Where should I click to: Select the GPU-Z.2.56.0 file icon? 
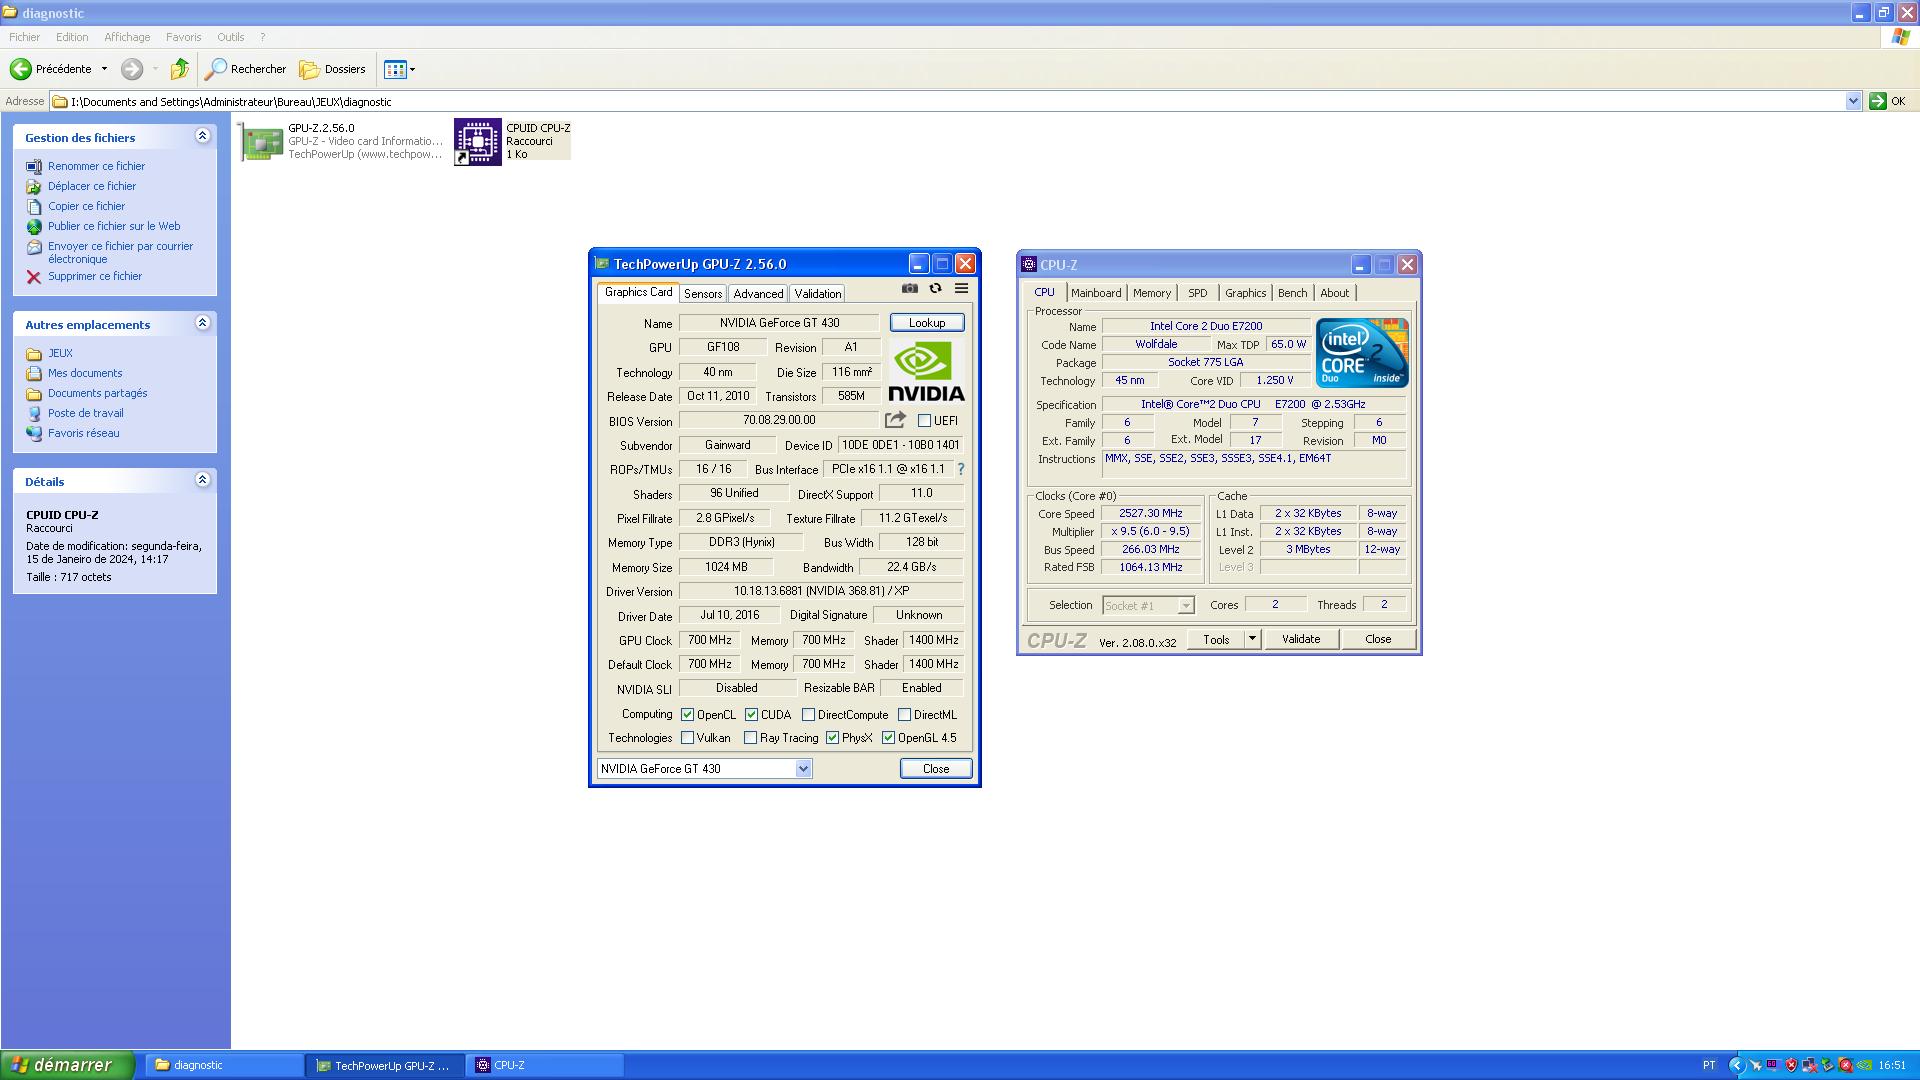pyautogui.click(x=262, y=141)
